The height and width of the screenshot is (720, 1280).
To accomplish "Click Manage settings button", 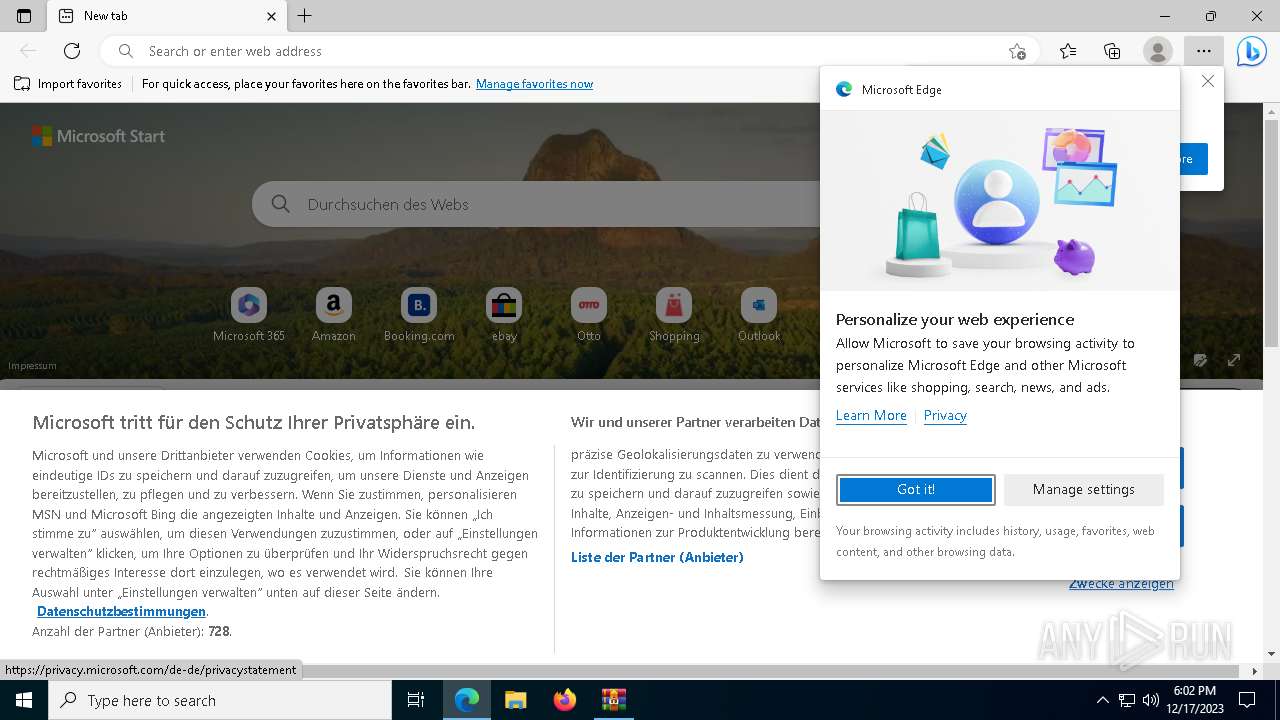I will [1084, 489].
